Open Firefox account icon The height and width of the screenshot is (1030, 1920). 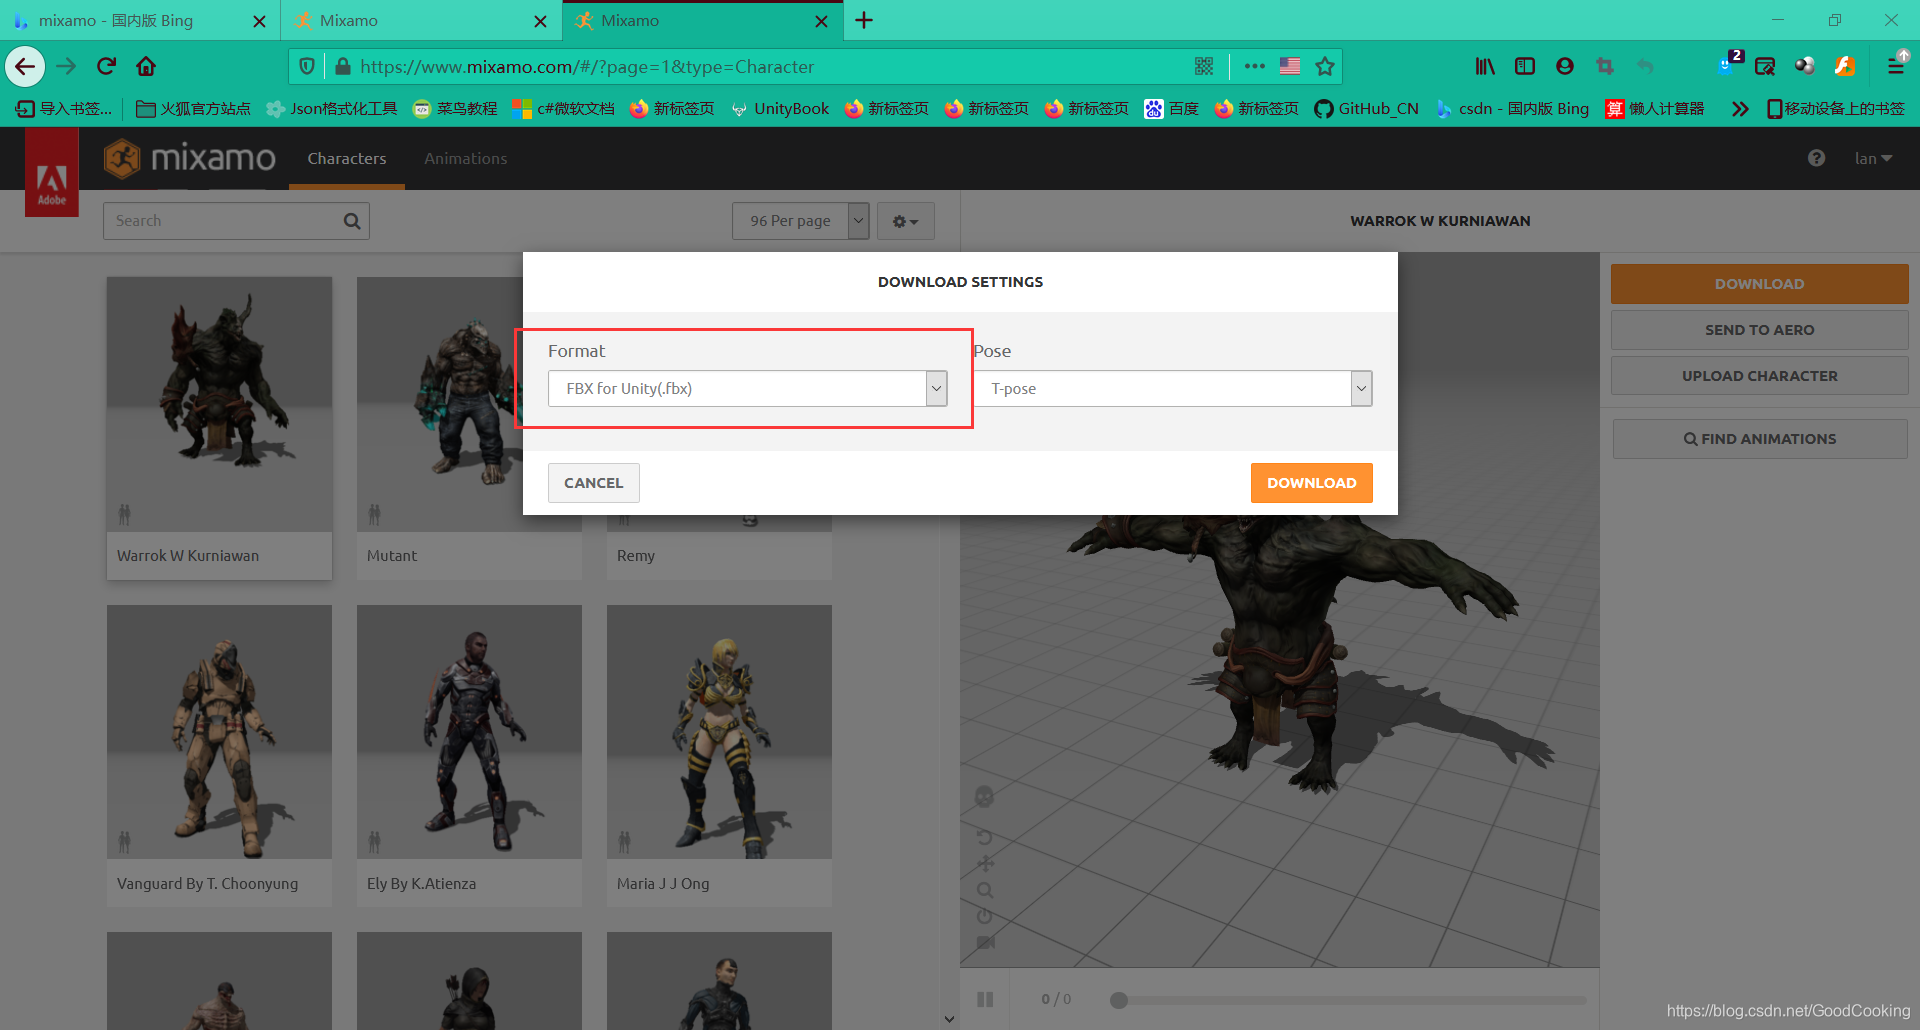click(x=1565, y=67)
